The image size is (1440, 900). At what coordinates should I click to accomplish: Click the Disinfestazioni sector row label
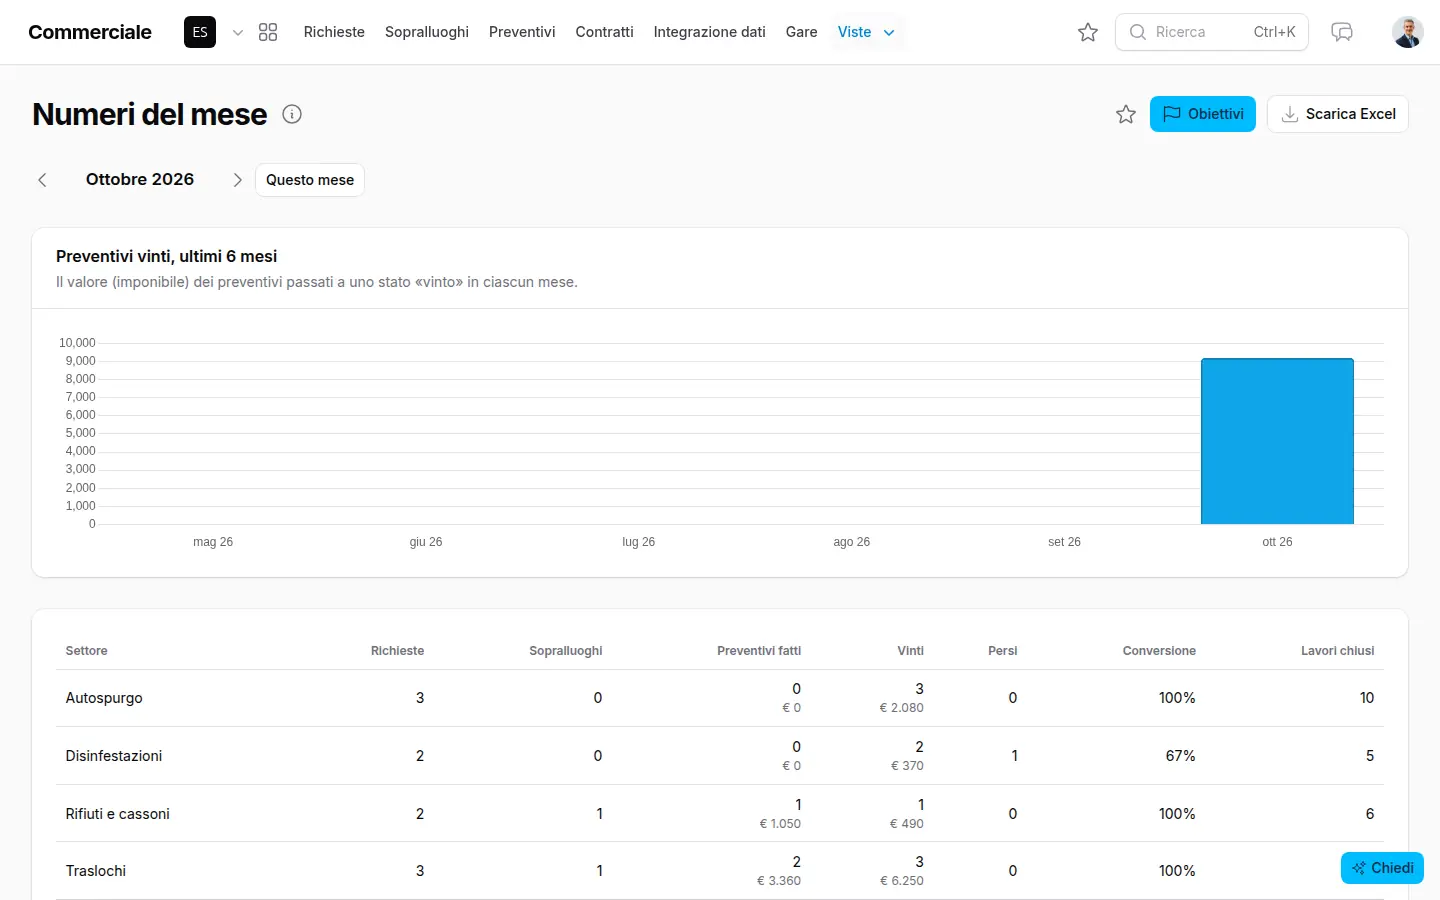click(x=114, y=756)
